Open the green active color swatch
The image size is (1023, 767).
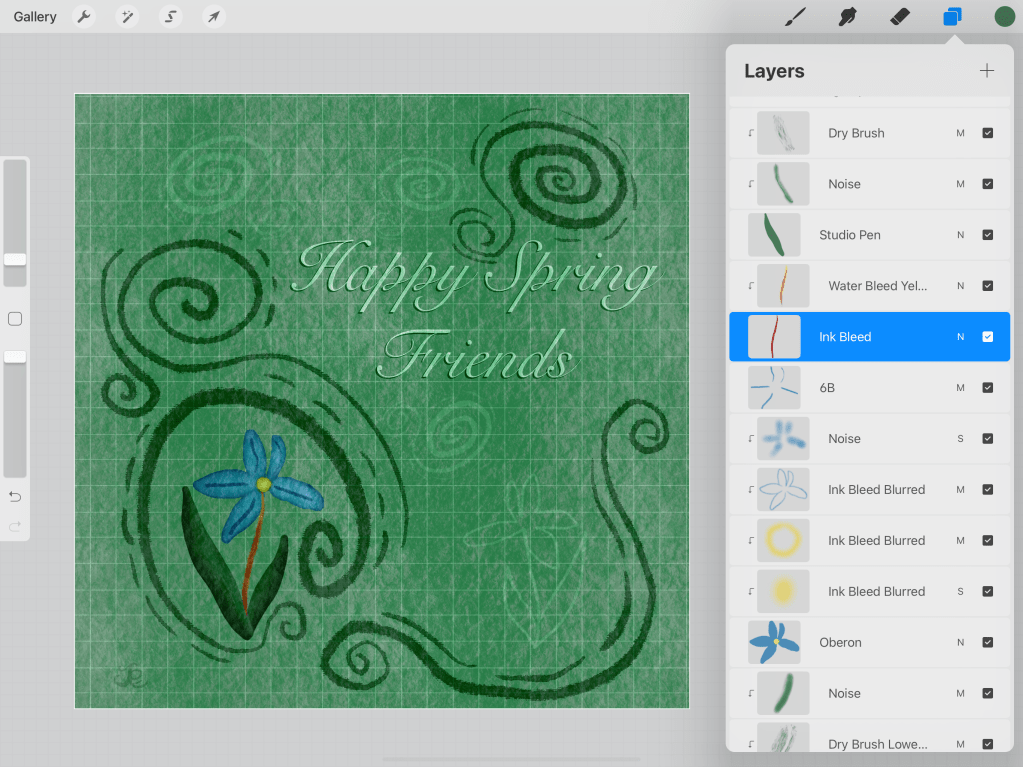(1004, 17)
